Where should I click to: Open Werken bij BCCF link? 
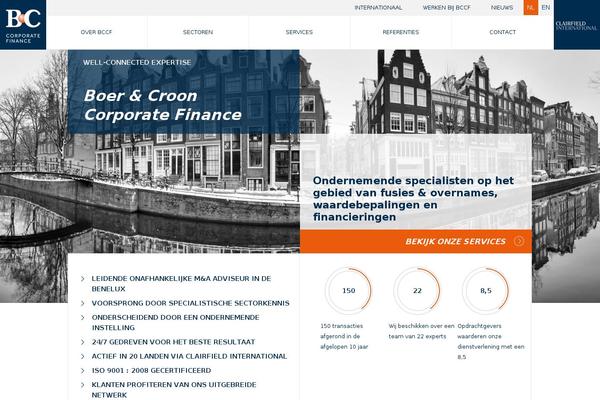point(447,8)
